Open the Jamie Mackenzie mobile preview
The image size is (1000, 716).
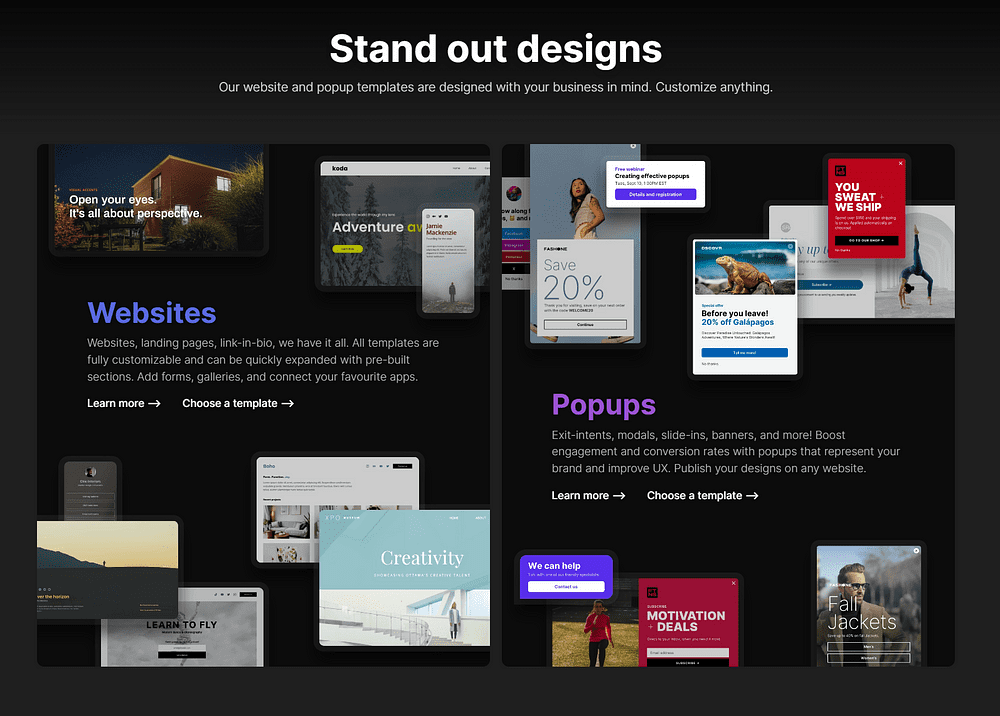449,261
